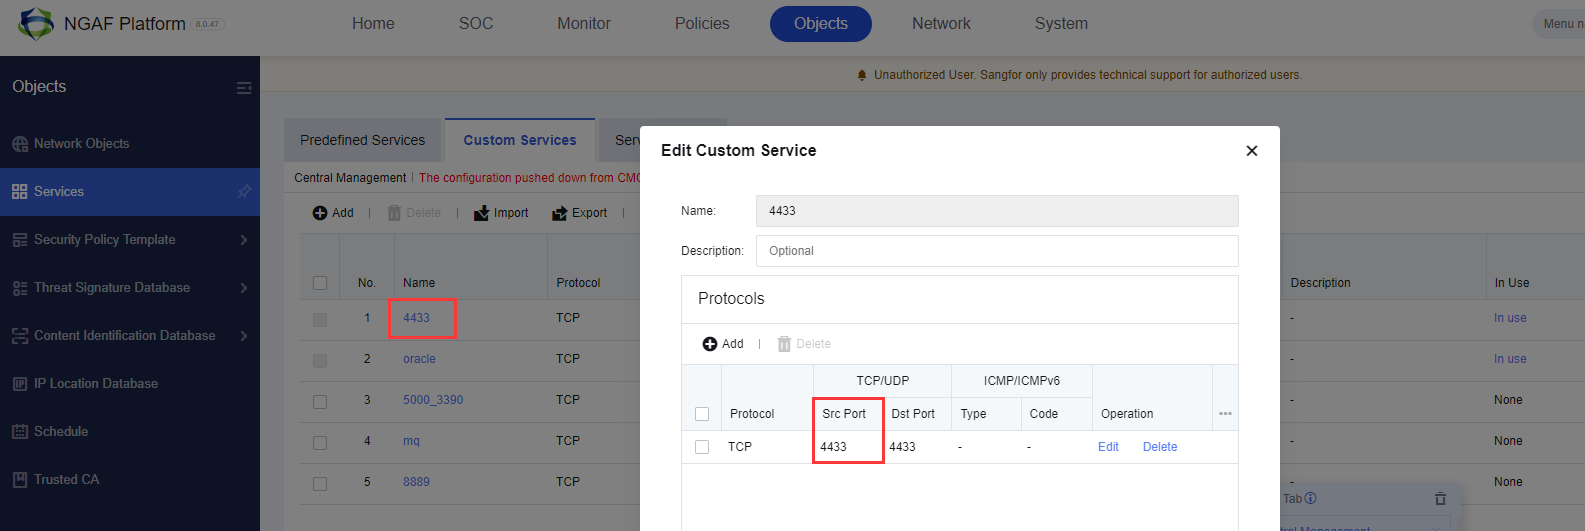The image size is (1585, 531).
Task: Toggle the select-all checkbox in Protocols header
Action: [702, 414]
